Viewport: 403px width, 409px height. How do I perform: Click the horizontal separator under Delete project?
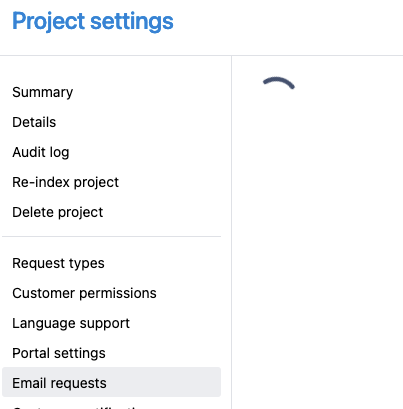click(111, 237)
